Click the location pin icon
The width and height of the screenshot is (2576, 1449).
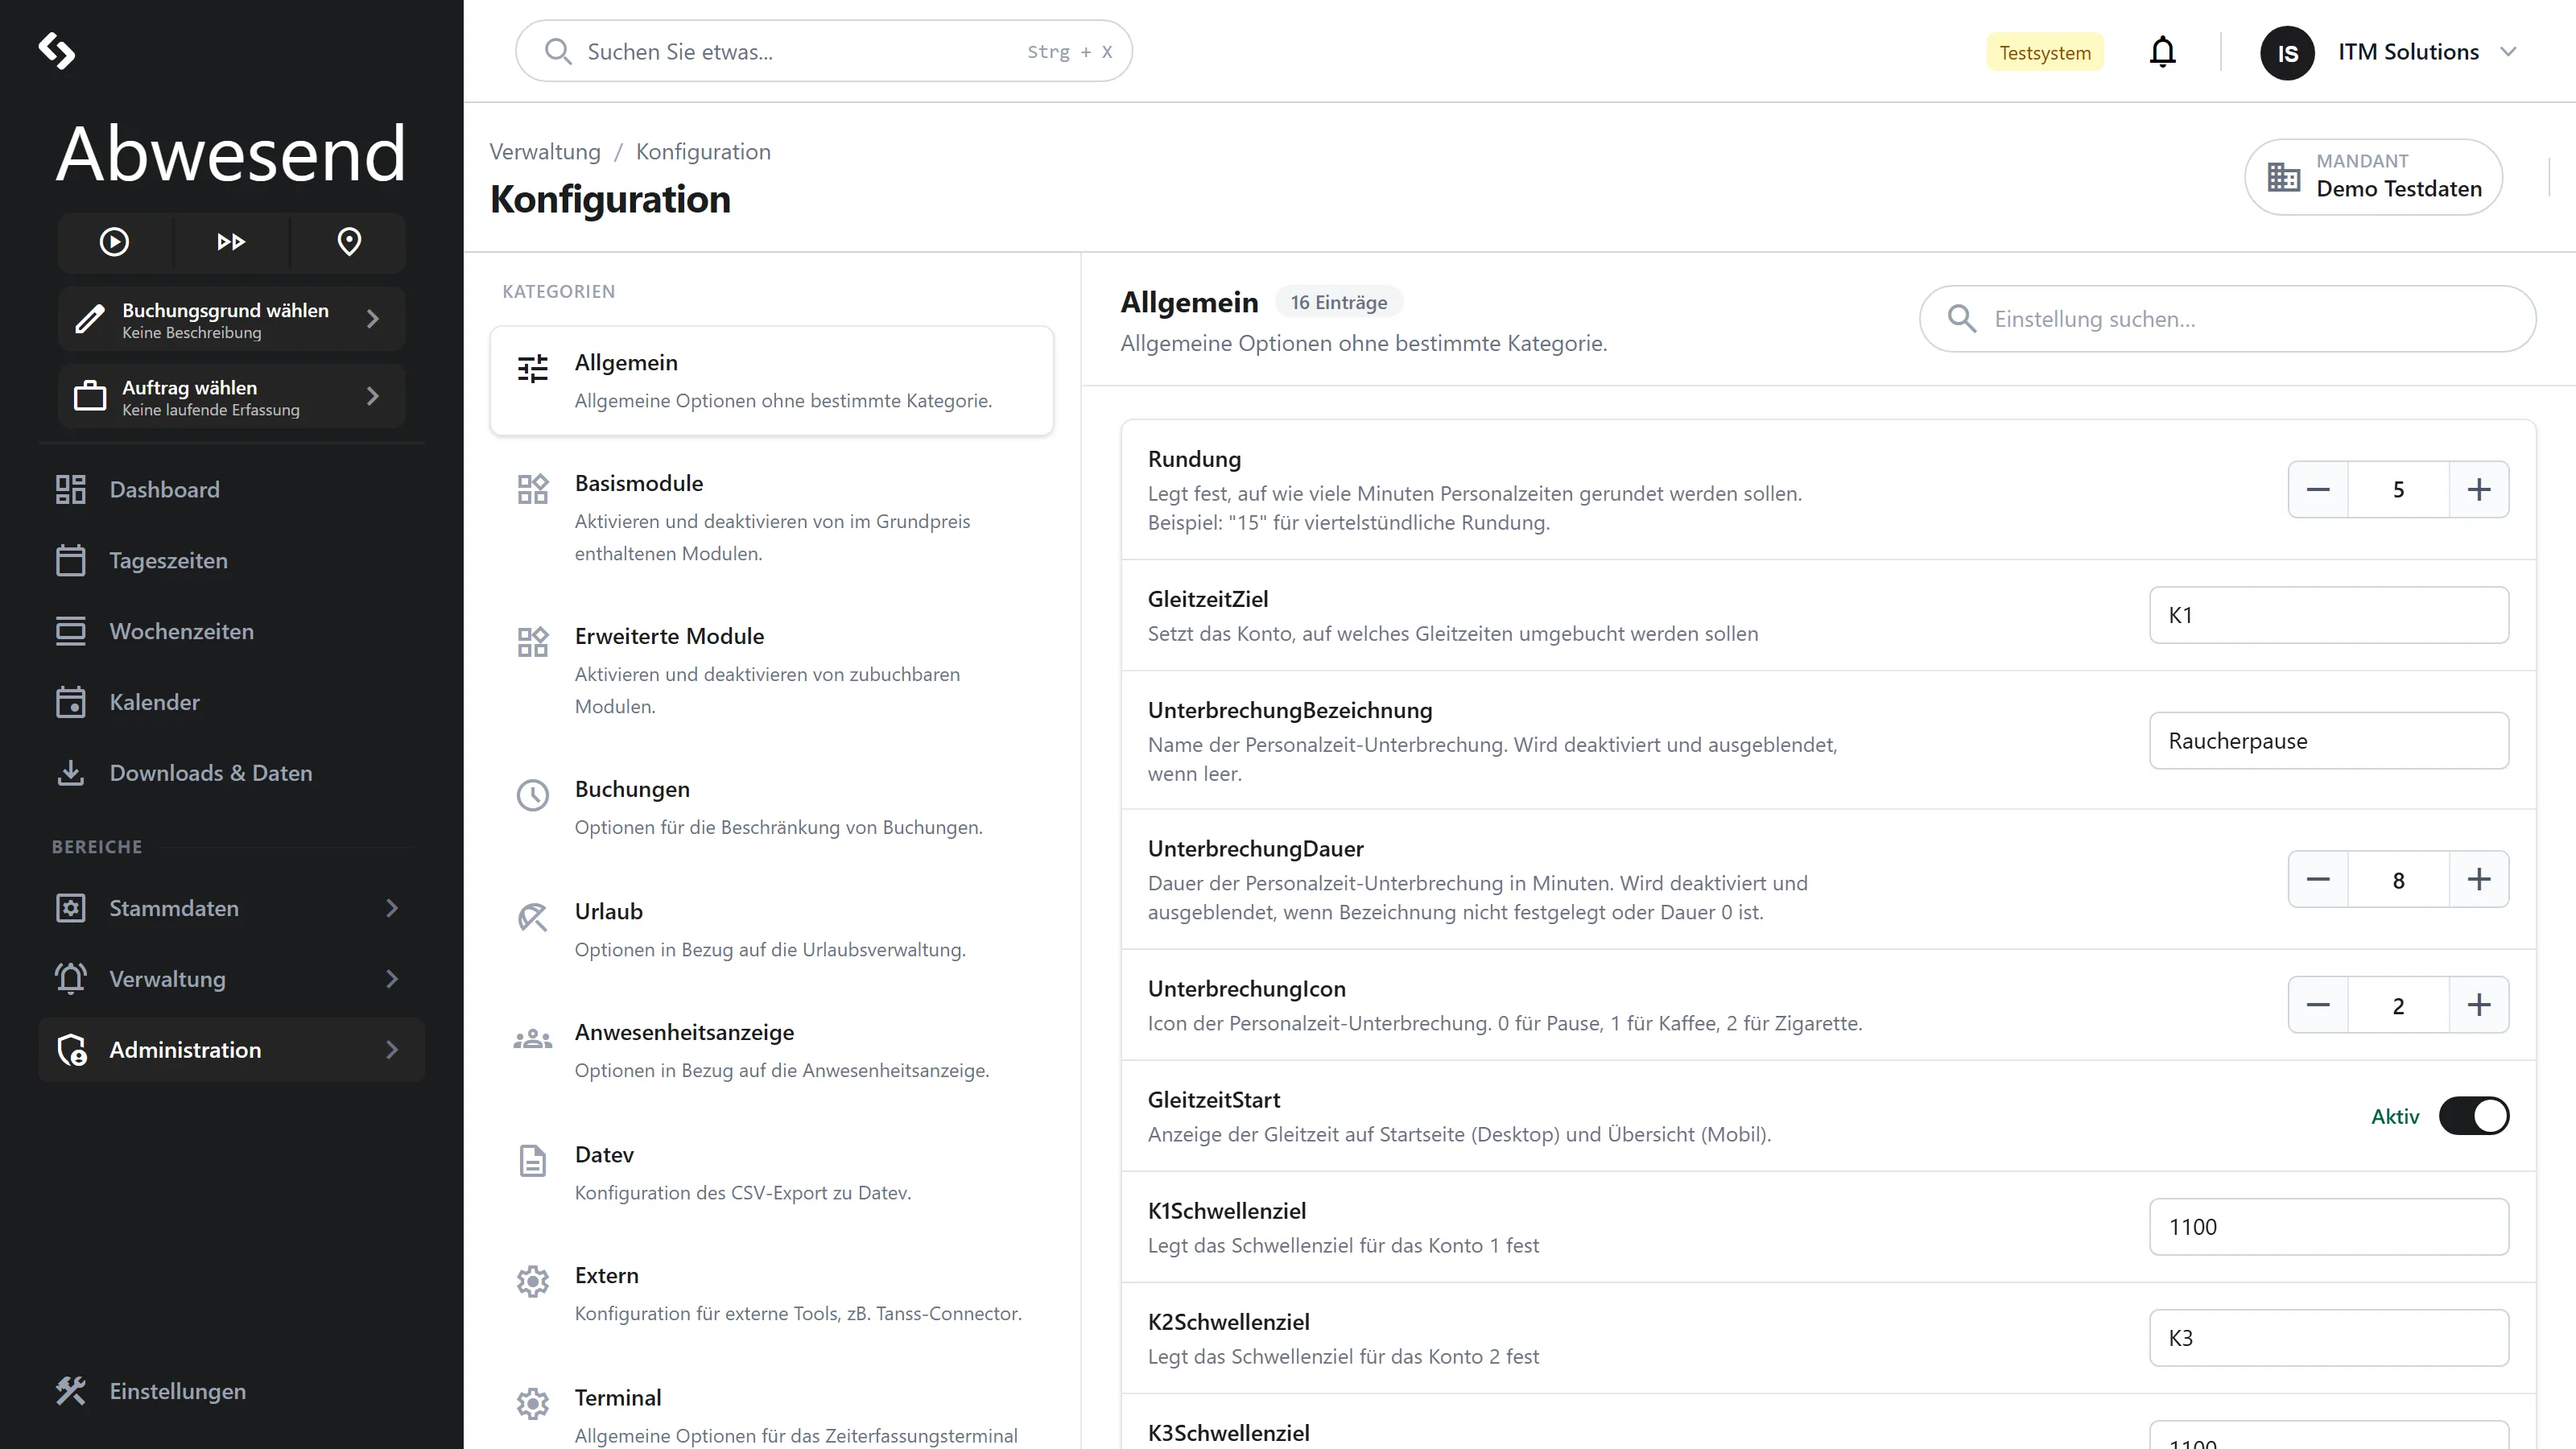coord(349,242)
